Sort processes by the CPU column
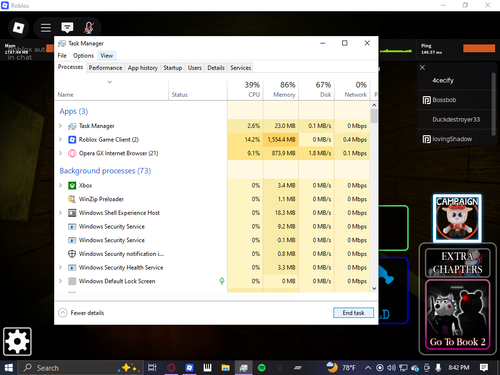500x375 pixels. click(245, 89)
